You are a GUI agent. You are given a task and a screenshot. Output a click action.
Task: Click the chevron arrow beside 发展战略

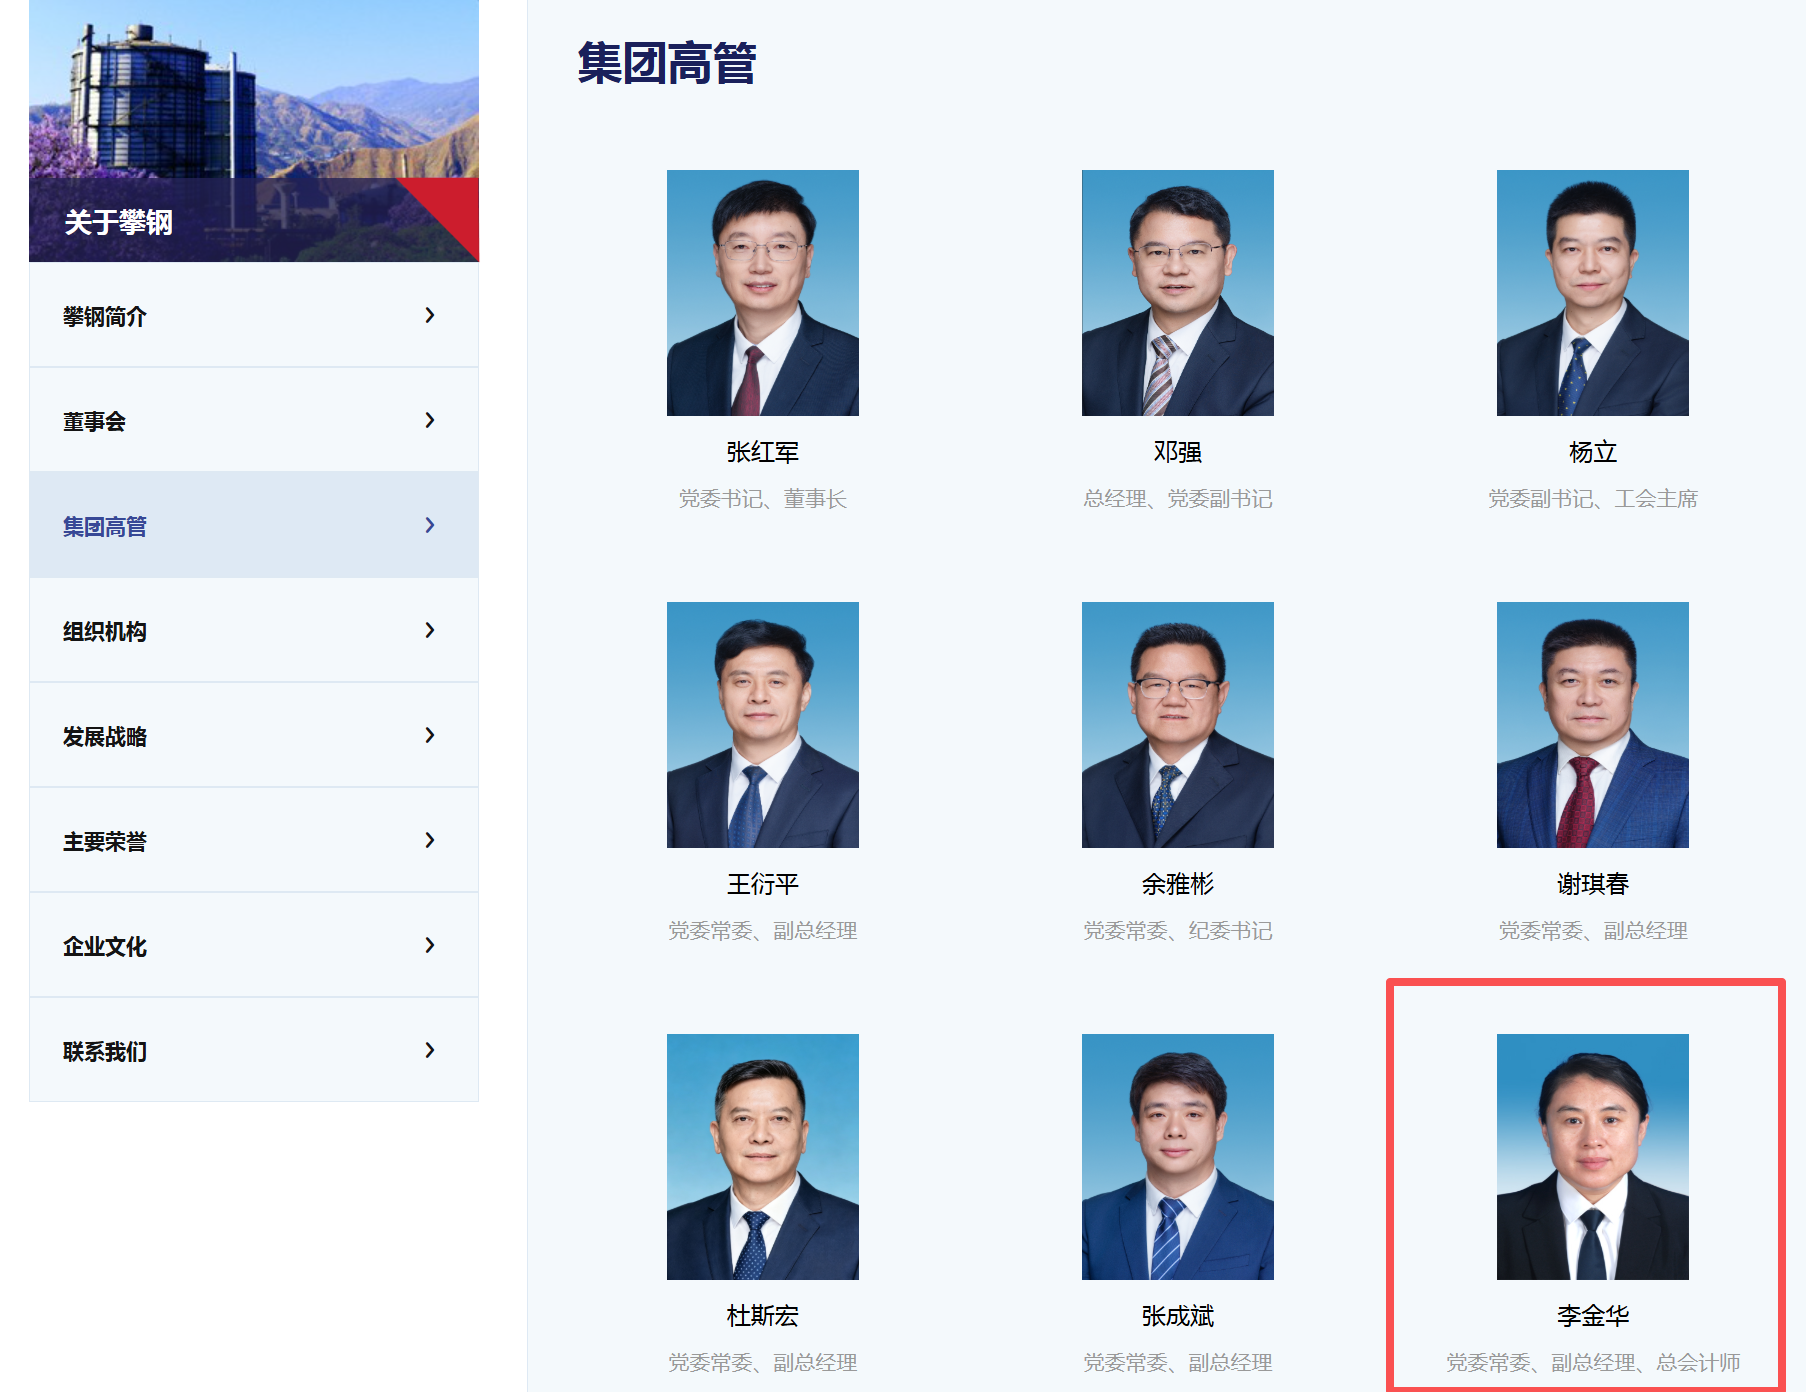click(x=430, y=735)
